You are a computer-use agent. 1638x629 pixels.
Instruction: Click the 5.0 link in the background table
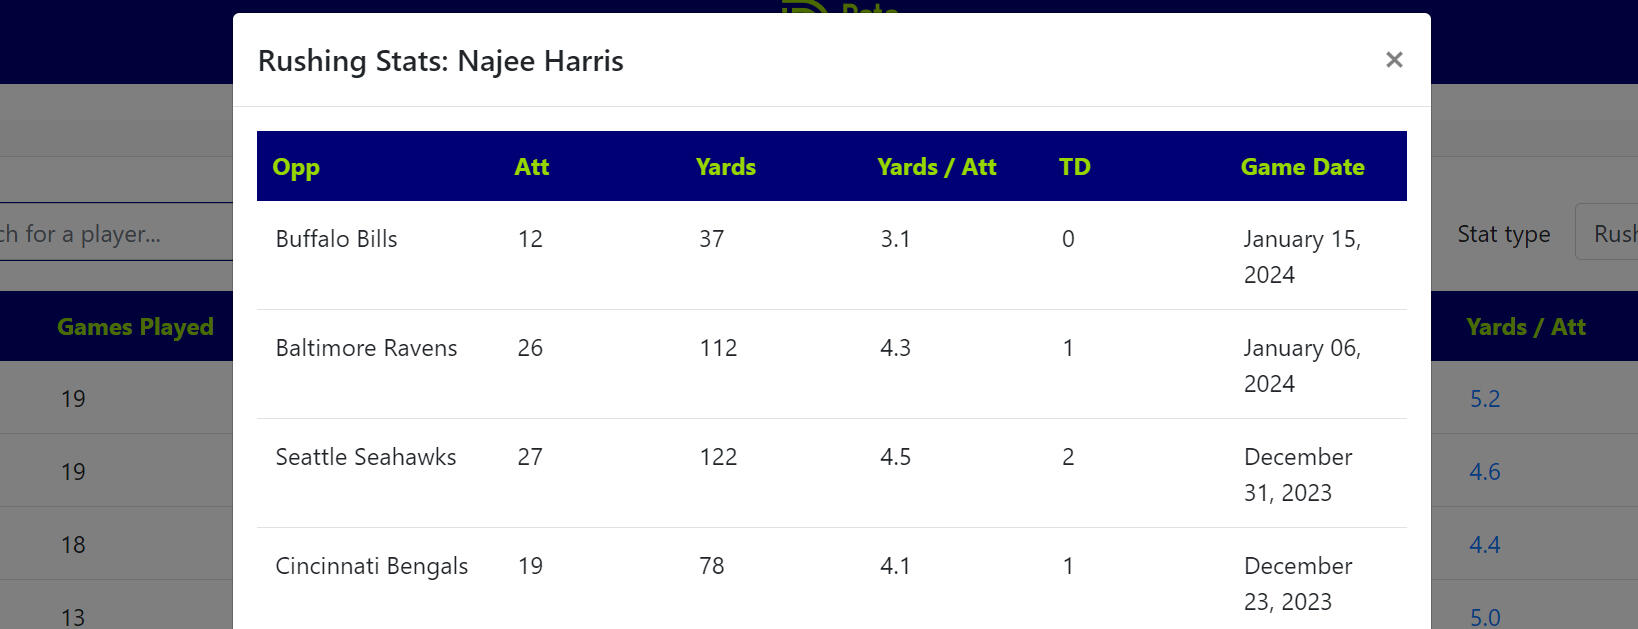1485,617
